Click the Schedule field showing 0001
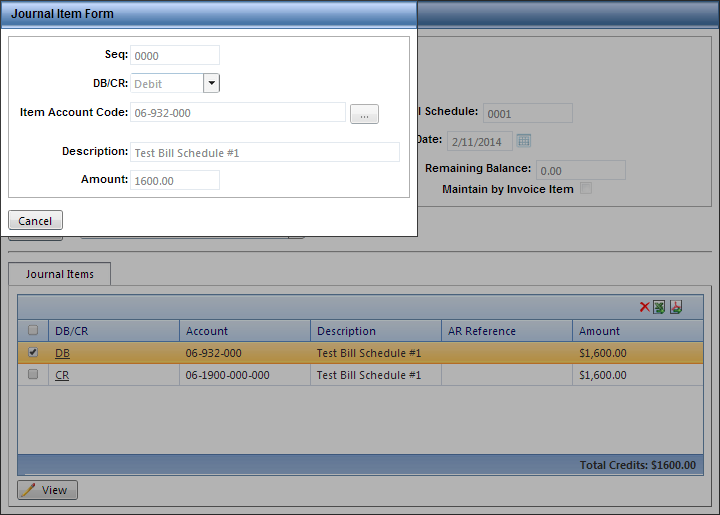720x515 pixels. pyautogui.click(x=528, y=113)
